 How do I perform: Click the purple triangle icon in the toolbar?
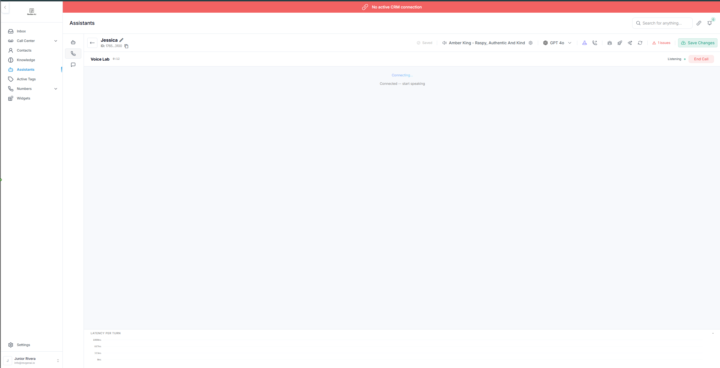(x=585, y=43)
